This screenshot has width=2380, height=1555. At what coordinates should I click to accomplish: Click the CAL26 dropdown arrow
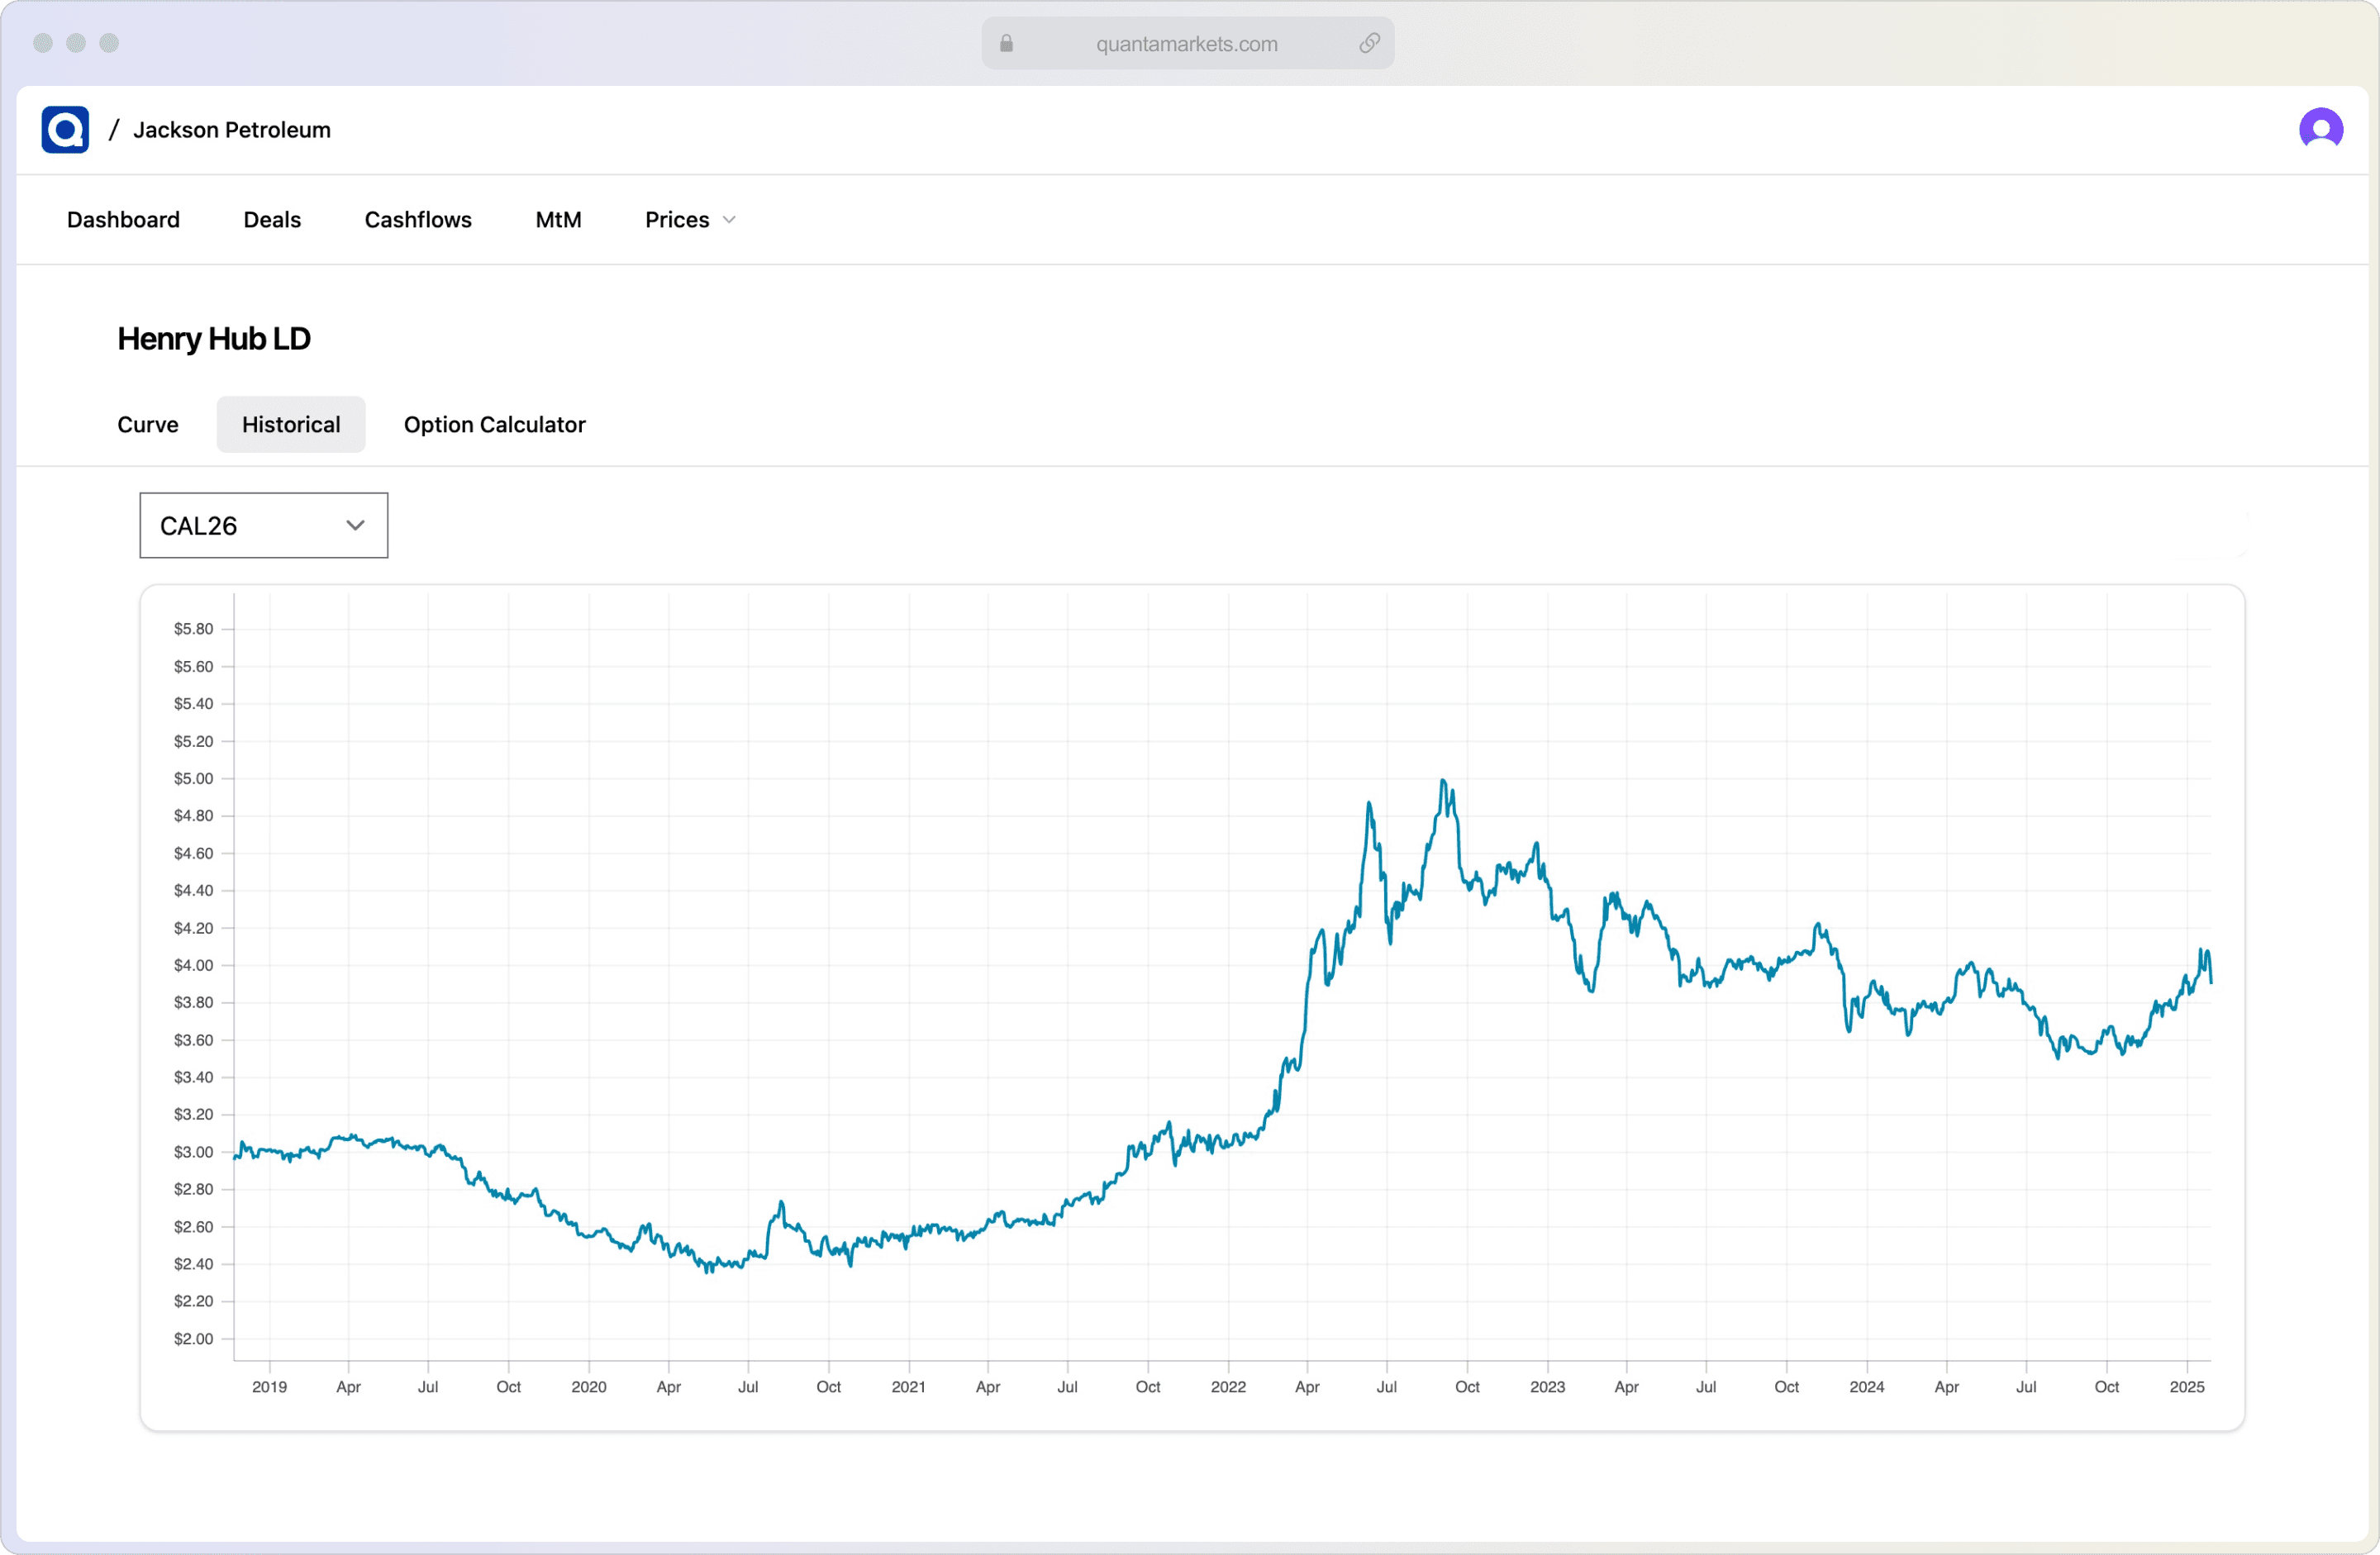[x=355, y=526]
